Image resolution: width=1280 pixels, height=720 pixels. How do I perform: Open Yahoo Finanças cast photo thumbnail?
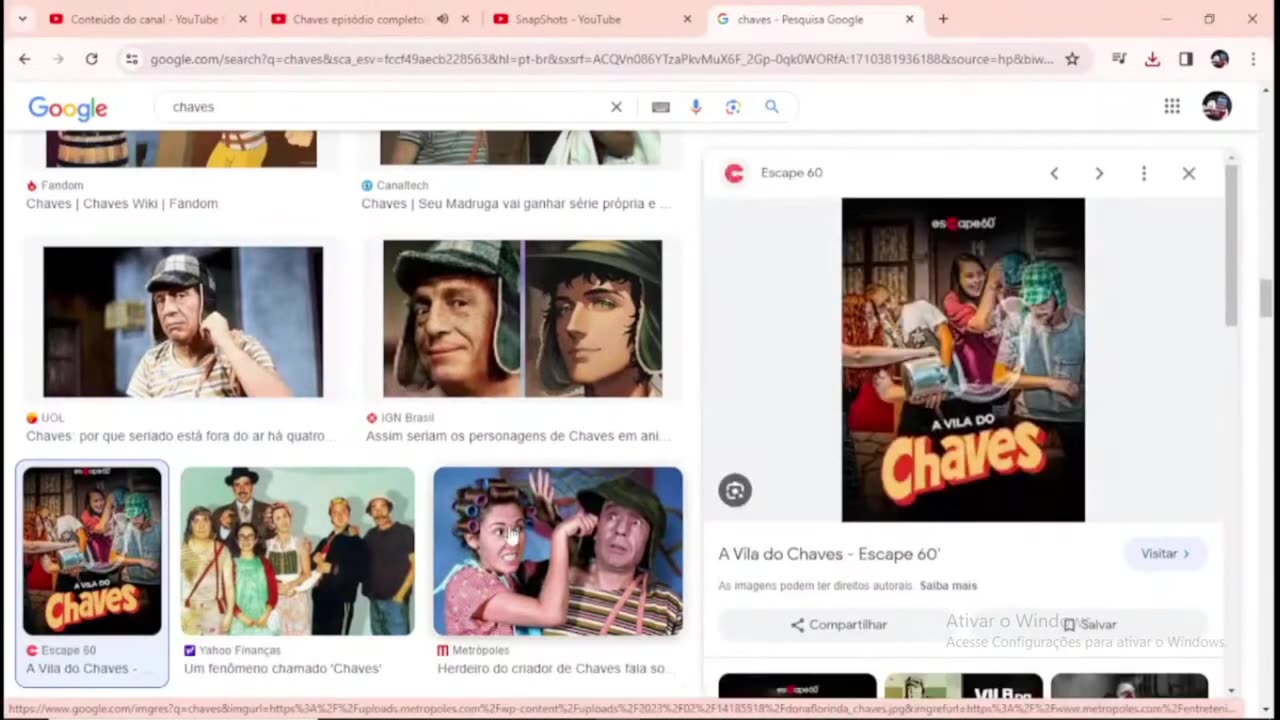point(298,551)
